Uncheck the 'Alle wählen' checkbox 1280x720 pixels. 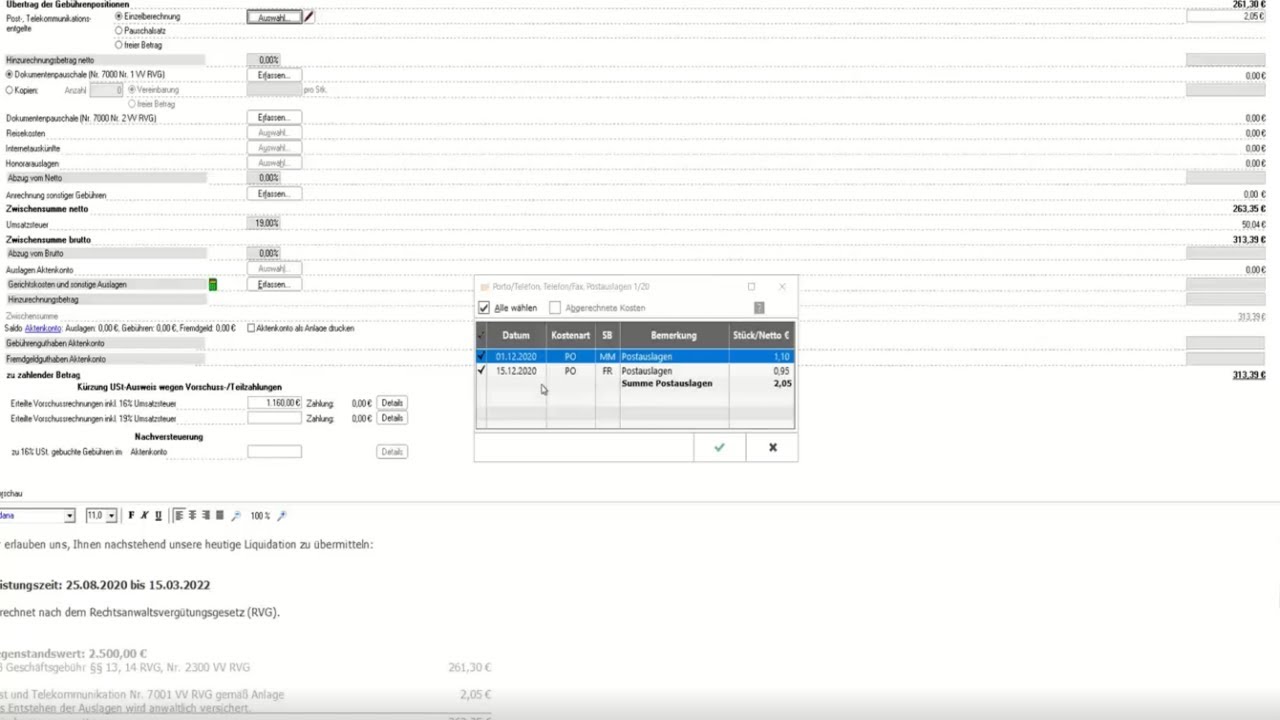tap(484, 308)
